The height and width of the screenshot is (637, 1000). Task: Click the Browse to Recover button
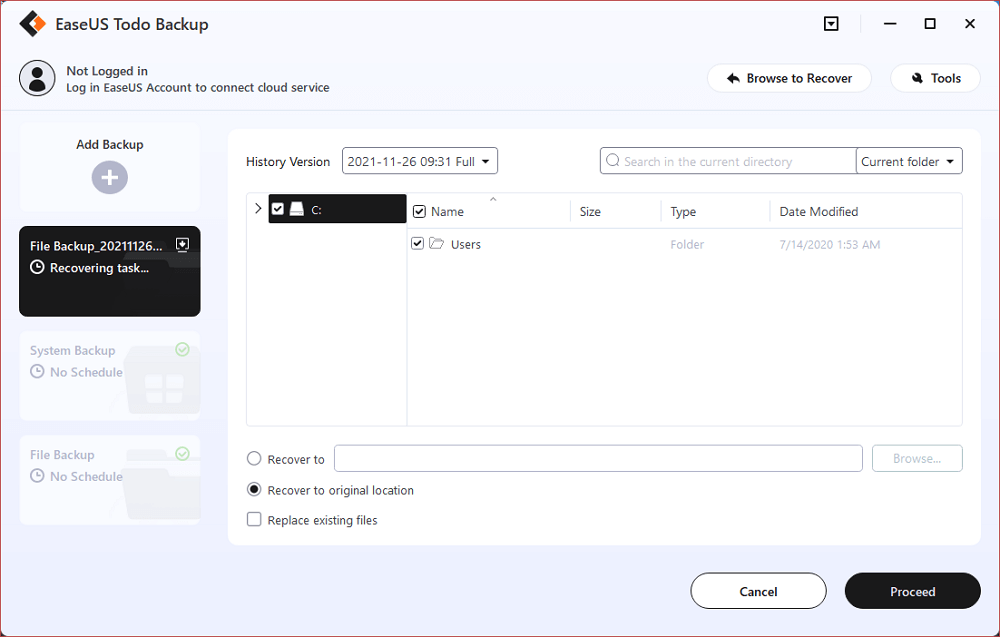[790, 78]
